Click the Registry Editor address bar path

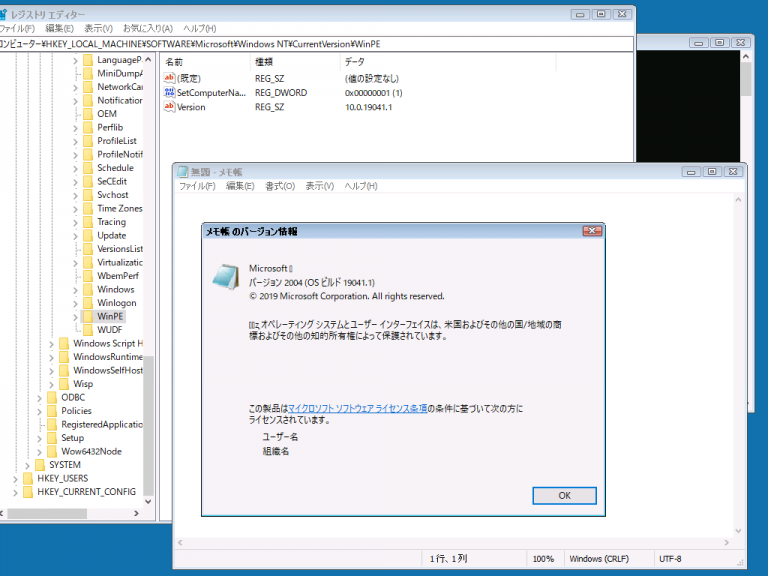pos(316,44)
